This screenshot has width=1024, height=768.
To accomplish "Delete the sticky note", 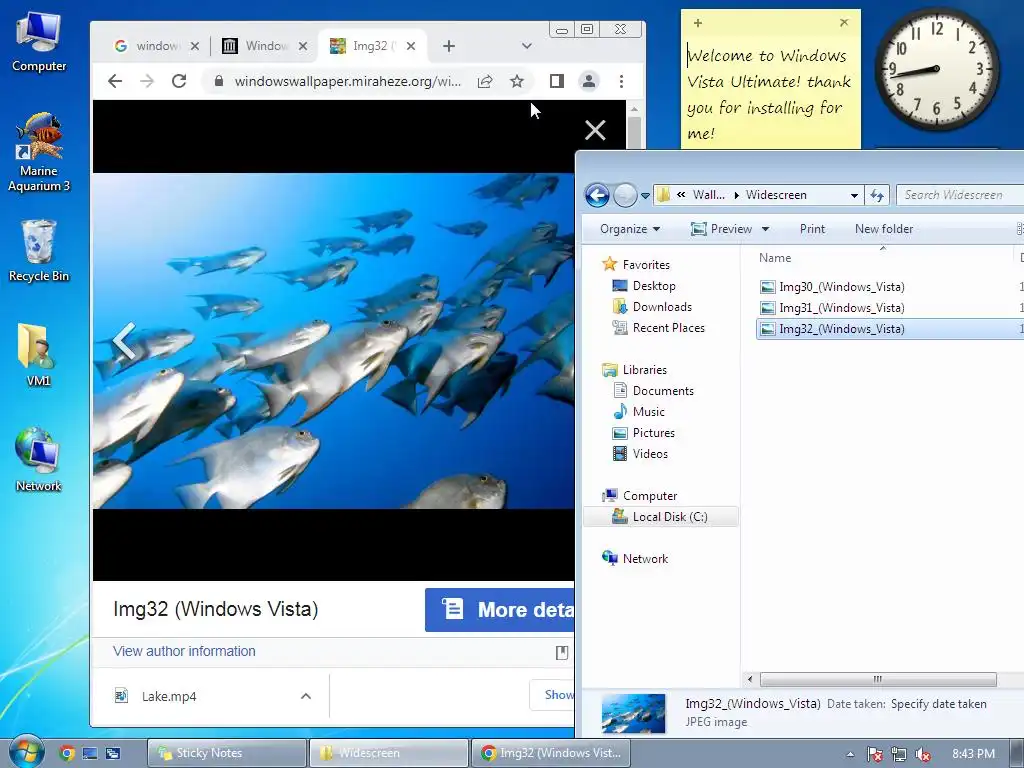I will pyautogui.click(x=844, y=23).
